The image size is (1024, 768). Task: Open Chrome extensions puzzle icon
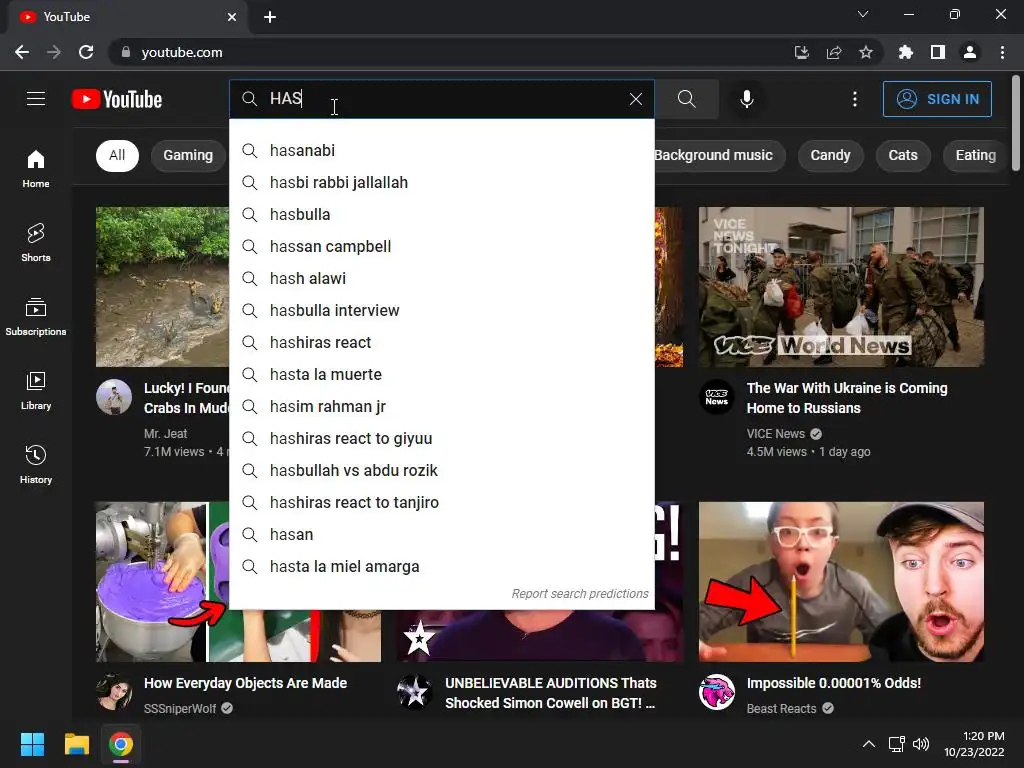(906, 52)
